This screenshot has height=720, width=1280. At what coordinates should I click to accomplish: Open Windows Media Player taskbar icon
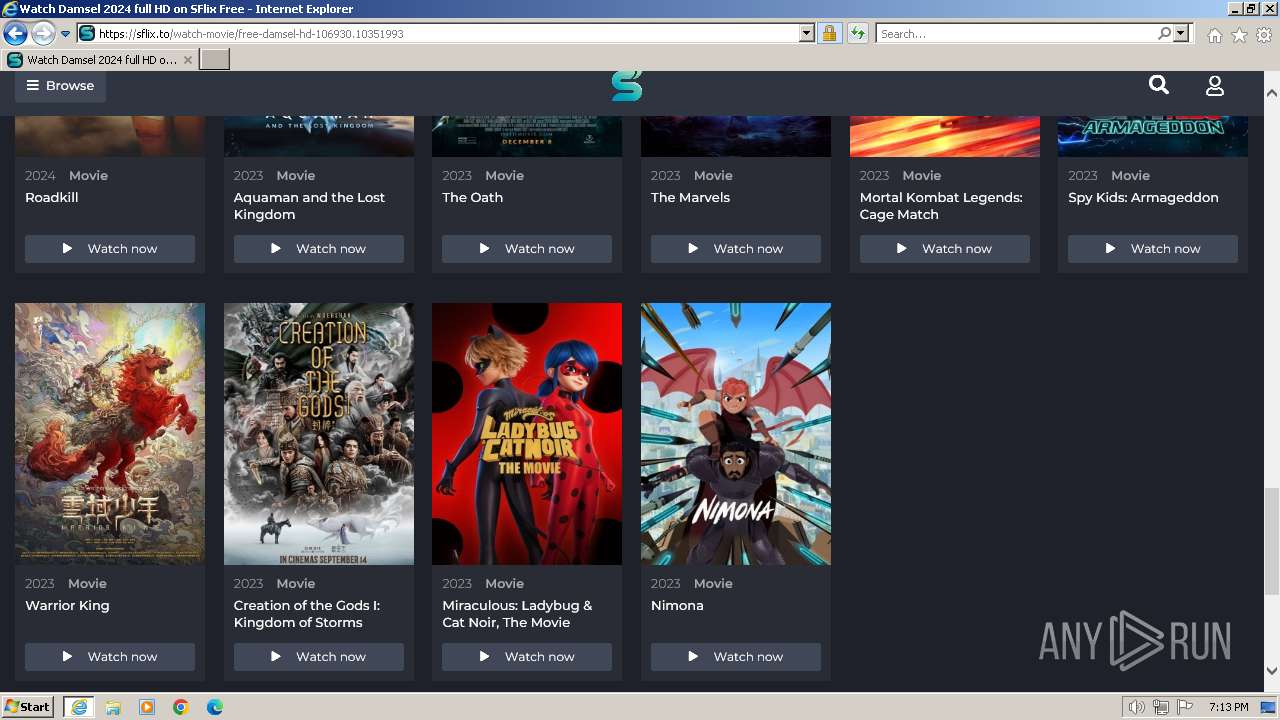coord(147,707)
